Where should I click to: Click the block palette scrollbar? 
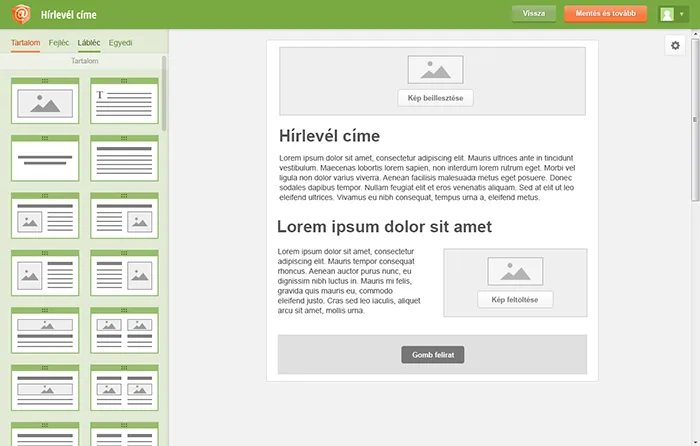(x=164, y=94)
